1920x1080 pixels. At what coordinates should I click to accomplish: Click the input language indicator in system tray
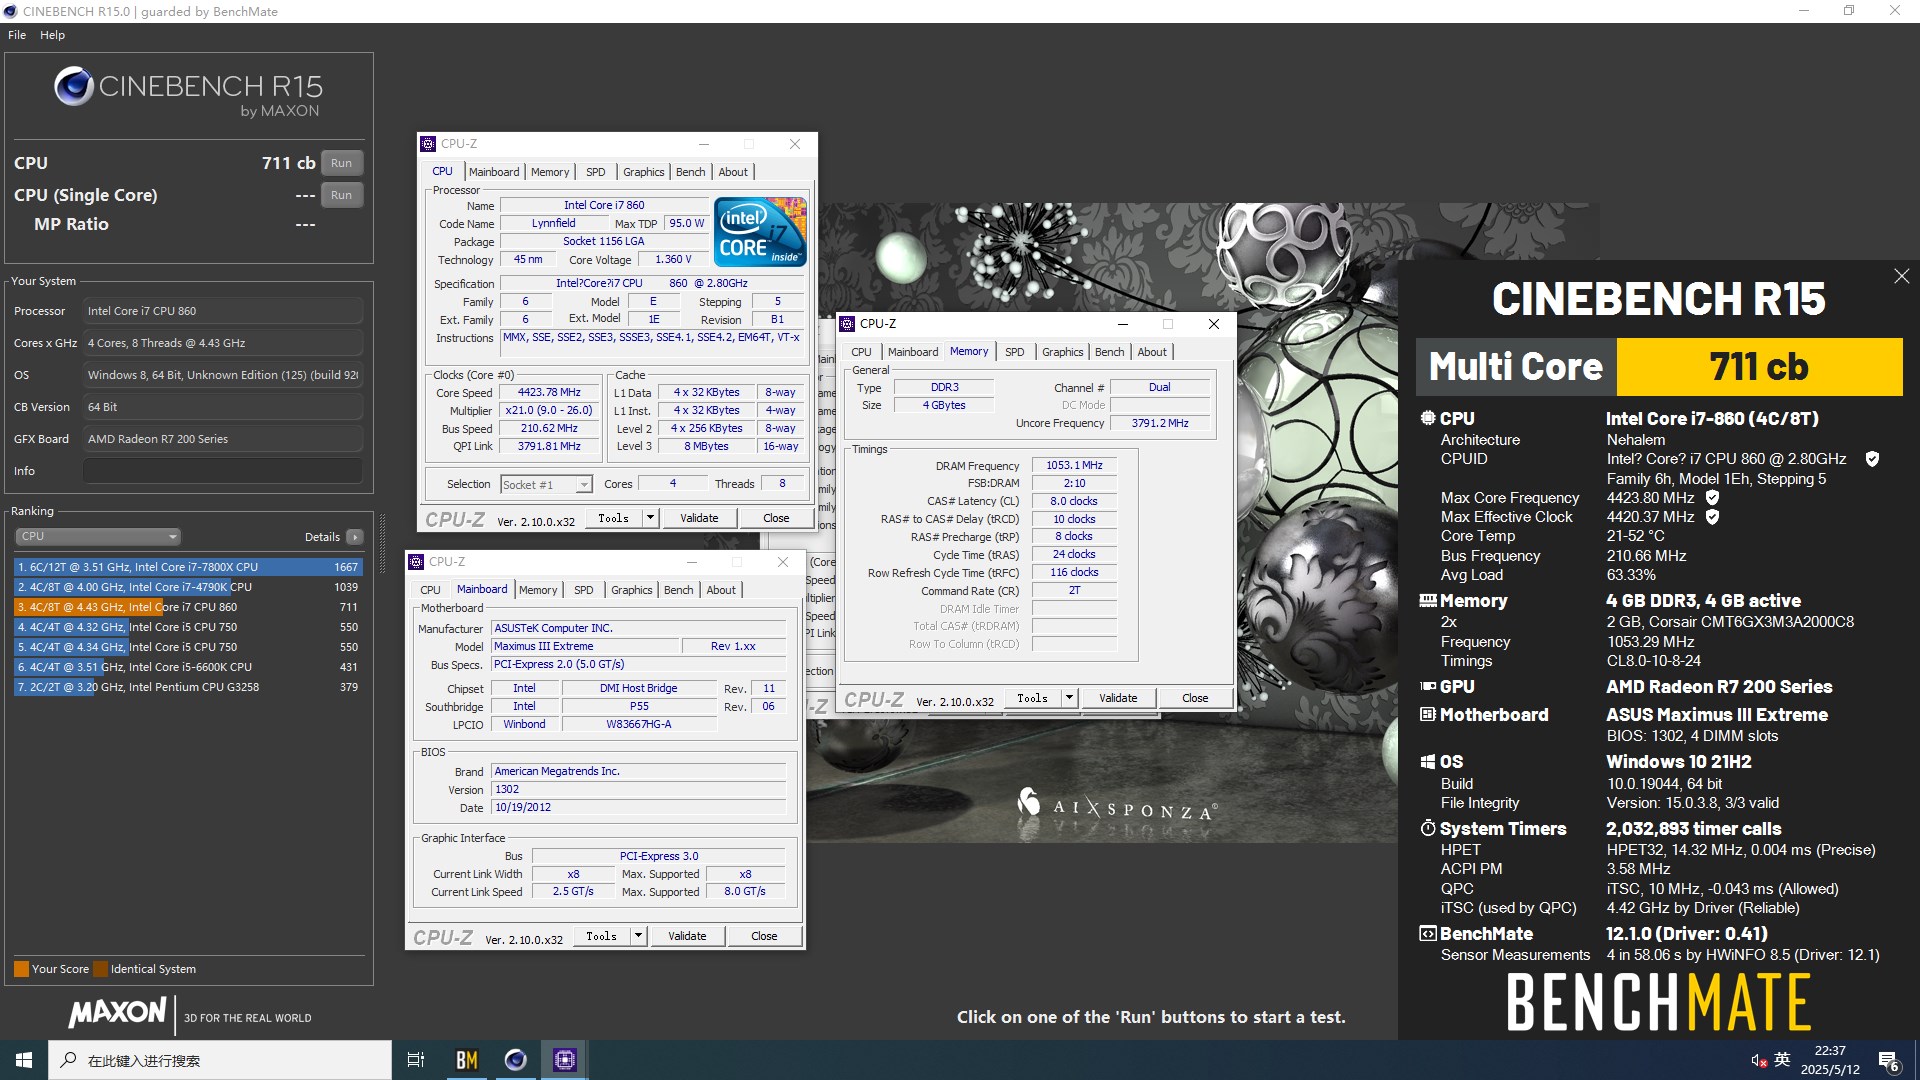coord(1782,1060)
